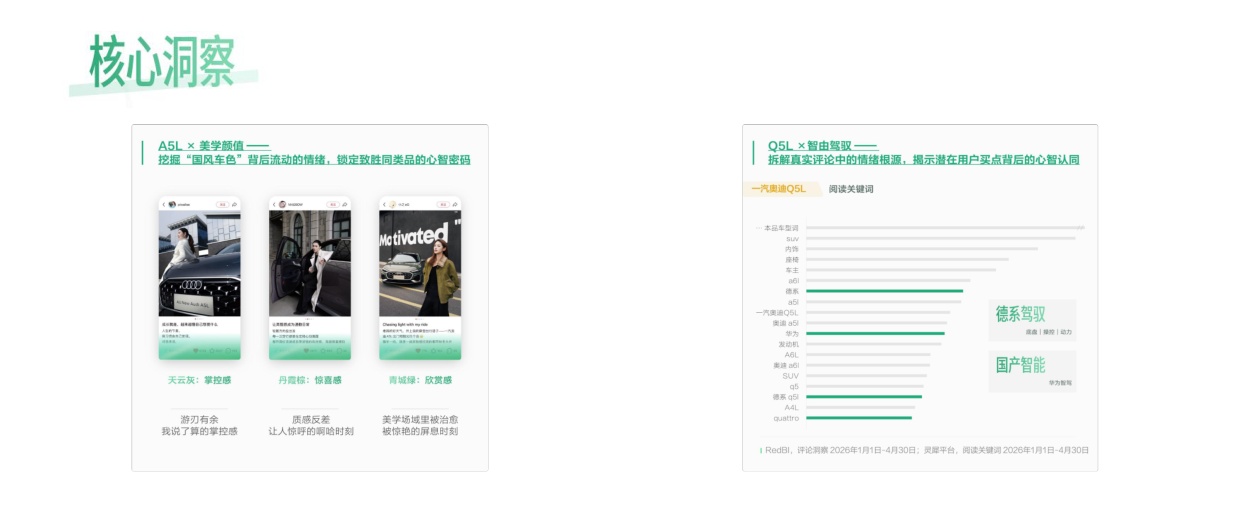The height and width of the screenshot is (532, 1241).
Task: Tap the follow button in the 青城绿 phone mockup
Action: click(x=443, y=204)
